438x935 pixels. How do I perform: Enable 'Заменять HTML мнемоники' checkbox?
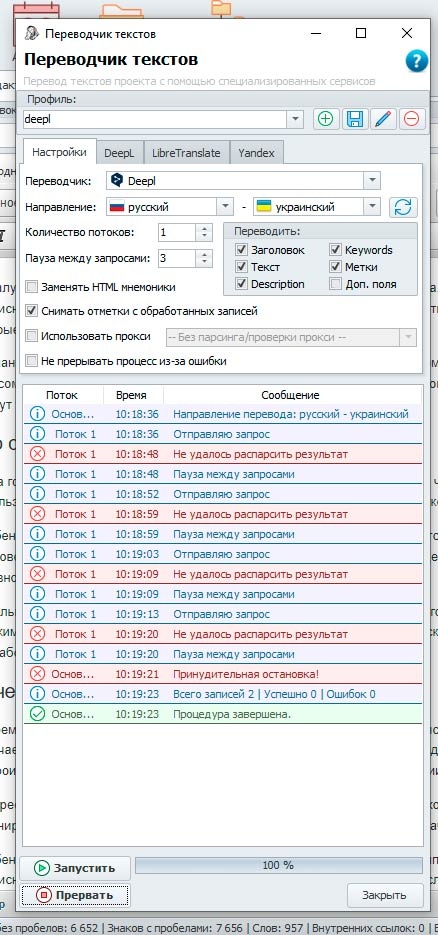(32, 287)
